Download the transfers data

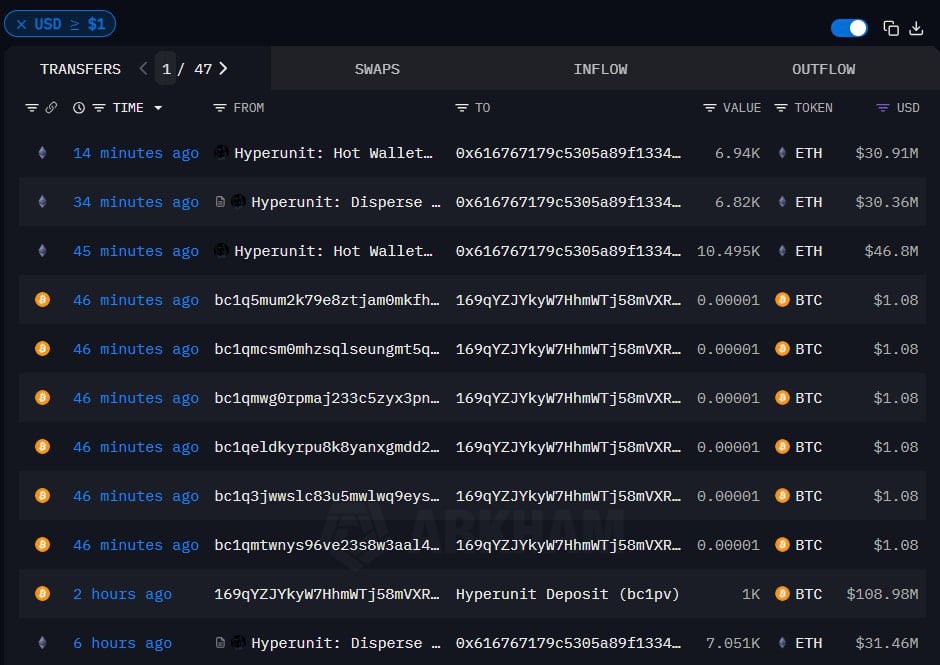tap(916, 28)
